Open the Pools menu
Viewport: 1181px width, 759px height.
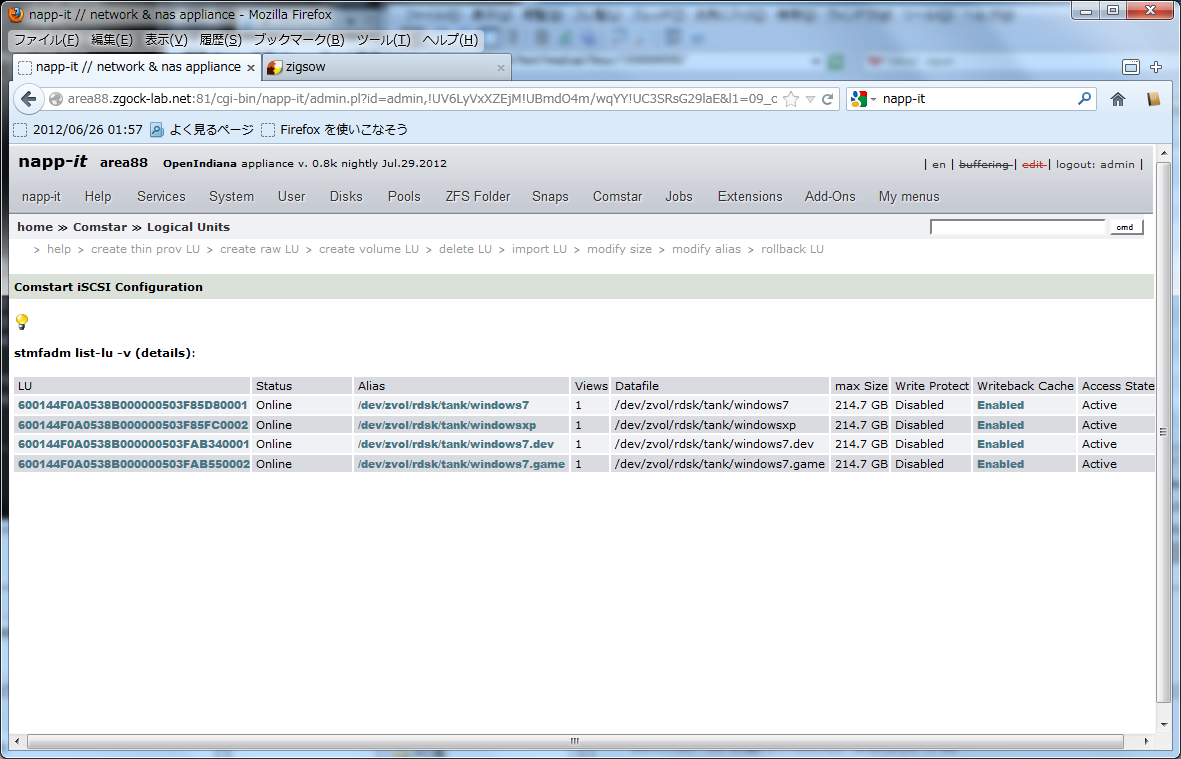(404, 197)
